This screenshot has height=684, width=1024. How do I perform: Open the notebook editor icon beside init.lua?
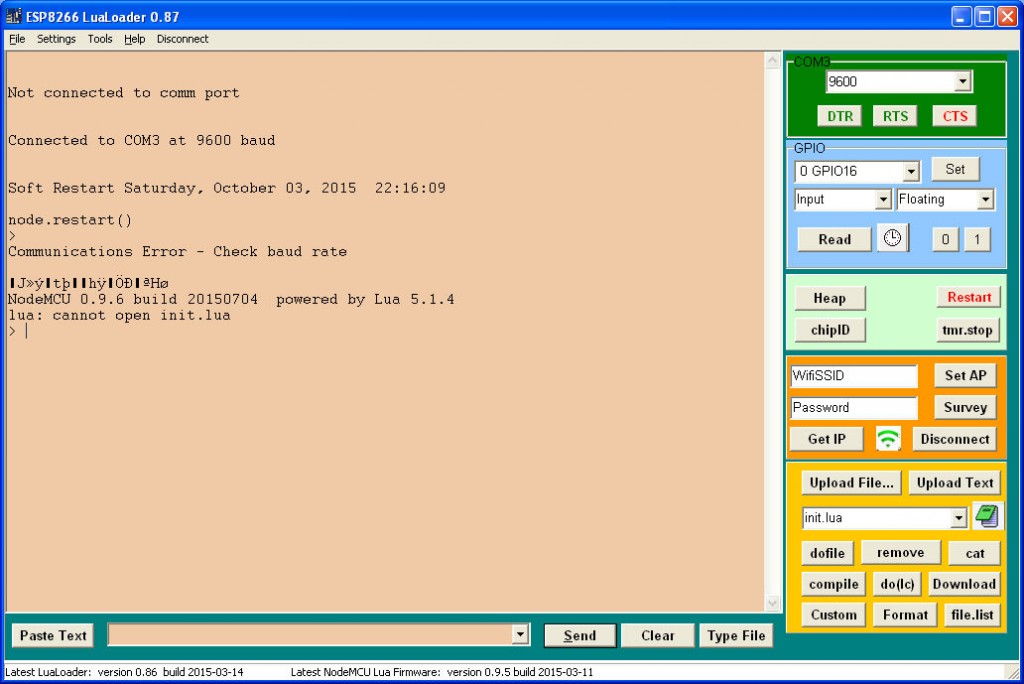(x=986, y=516)
